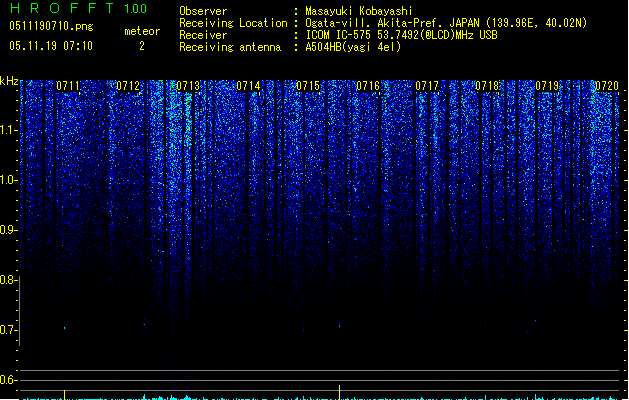
Task: Click the HROFFT 1.0.0 title text
Action: [x=79, y=8]
